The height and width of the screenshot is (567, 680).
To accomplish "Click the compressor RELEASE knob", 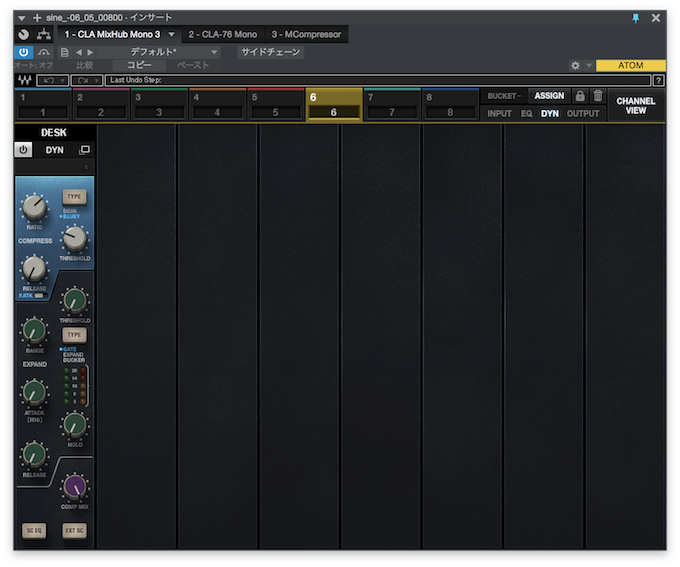I will 34,269.
